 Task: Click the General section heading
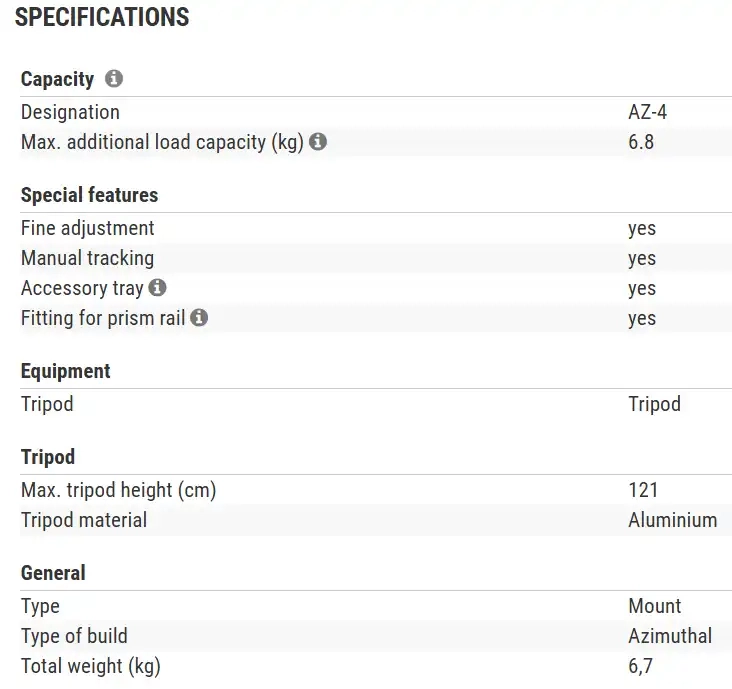(53, 573)
